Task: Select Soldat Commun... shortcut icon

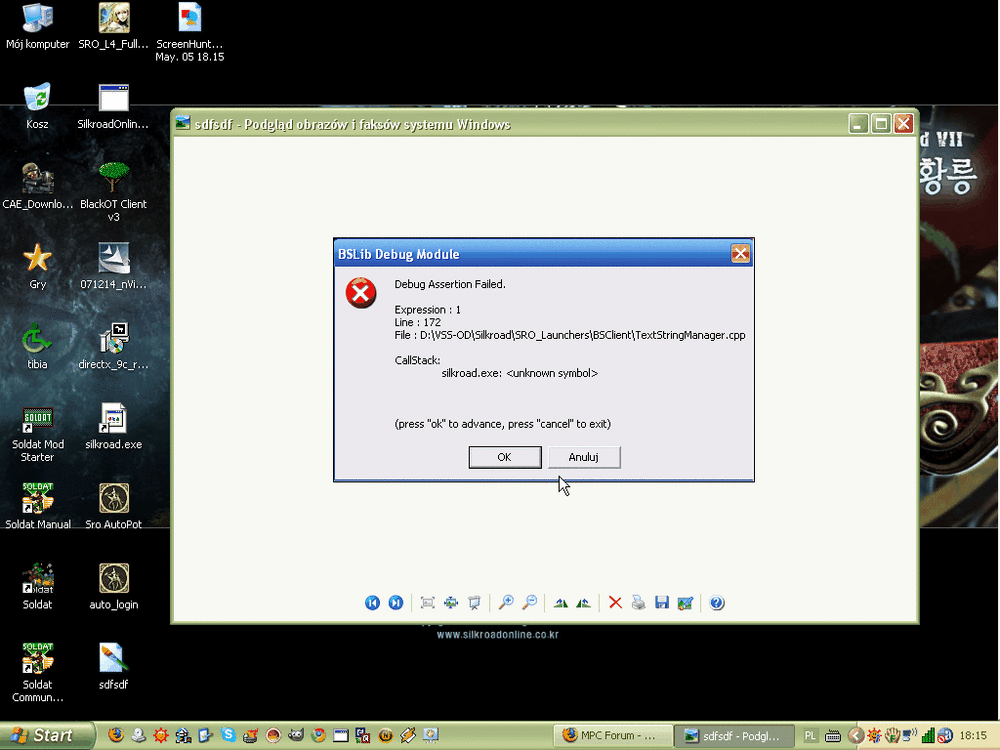Action: [x=38, y=673]
